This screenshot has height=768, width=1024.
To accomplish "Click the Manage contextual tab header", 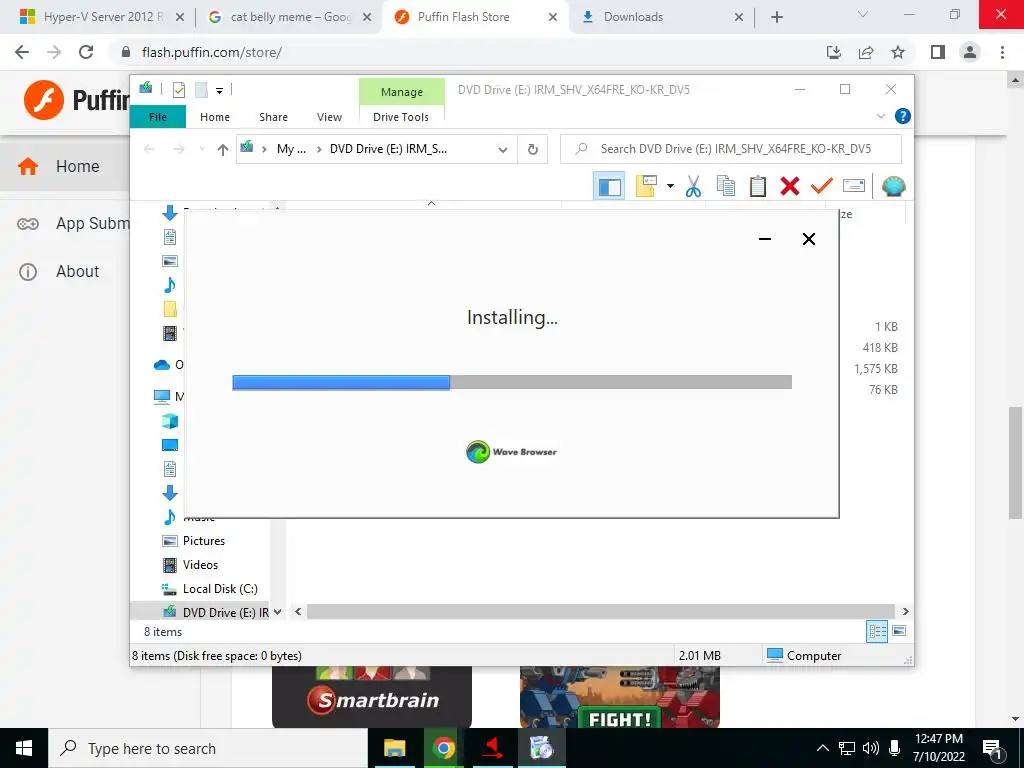I will point(402,92).
